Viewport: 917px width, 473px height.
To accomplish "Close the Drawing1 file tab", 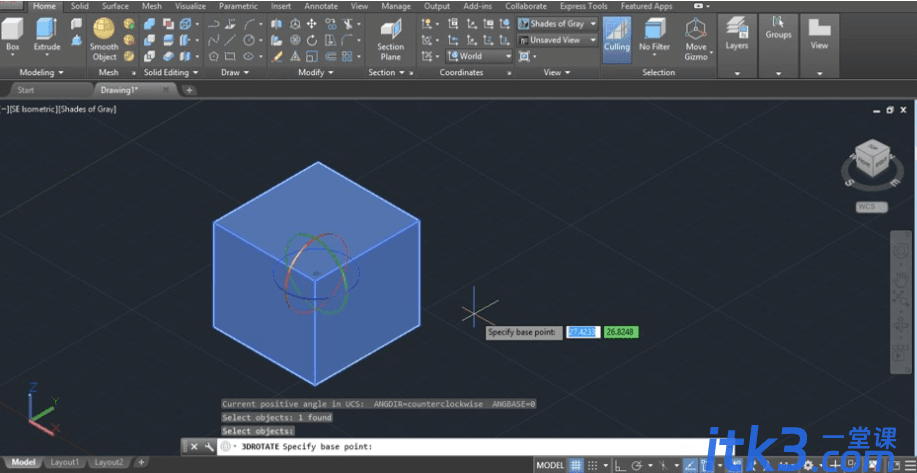I will 166,90.
